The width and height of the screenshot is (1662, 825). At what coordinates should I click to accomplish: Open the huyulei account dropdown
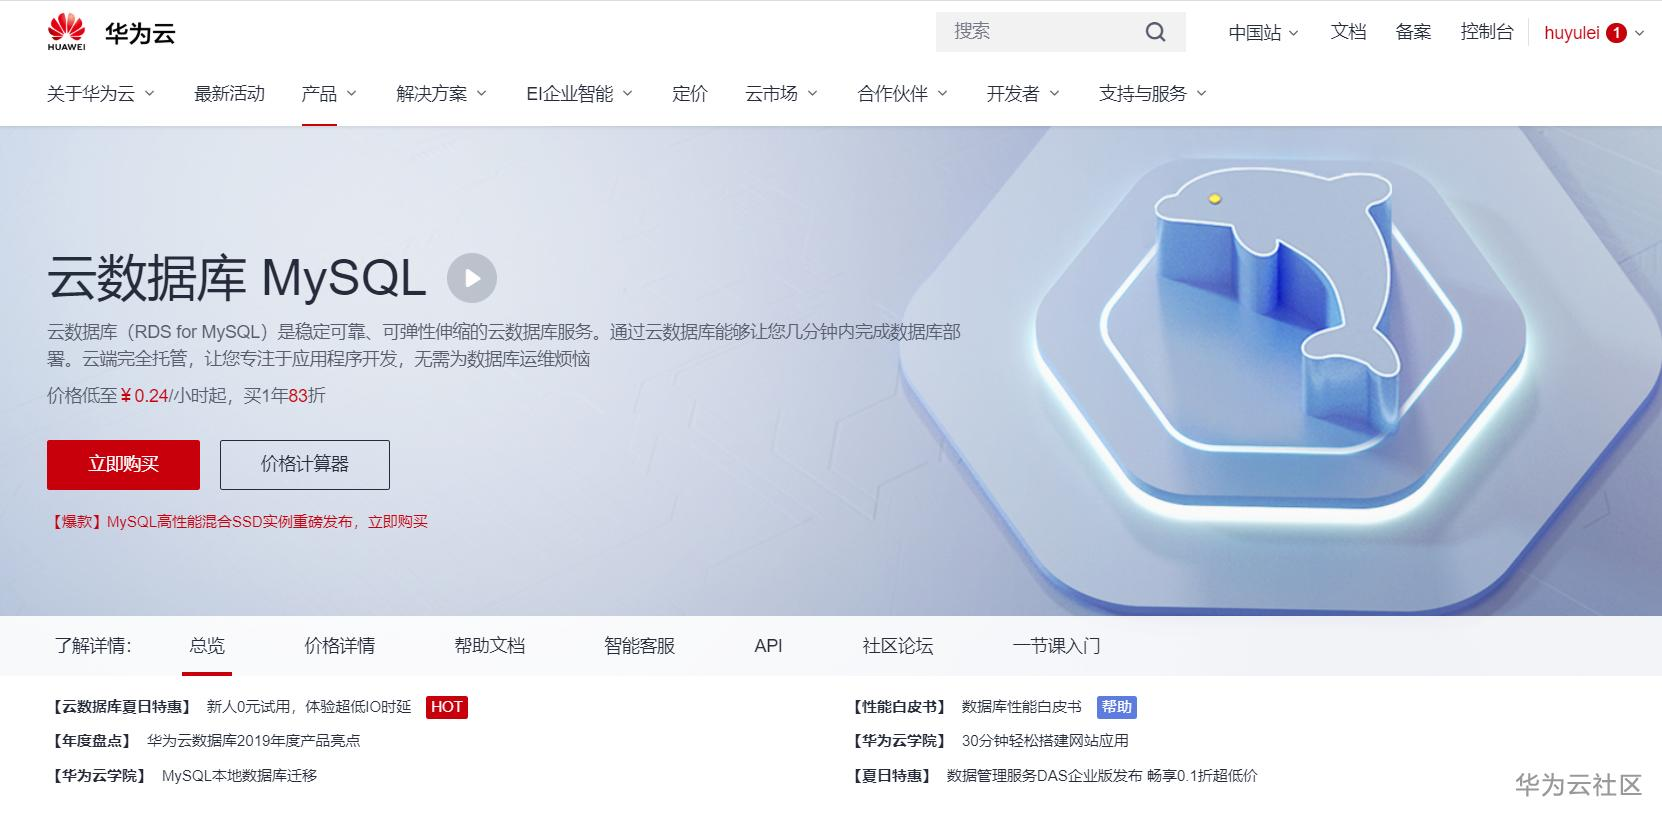(x=1594, y=33)
